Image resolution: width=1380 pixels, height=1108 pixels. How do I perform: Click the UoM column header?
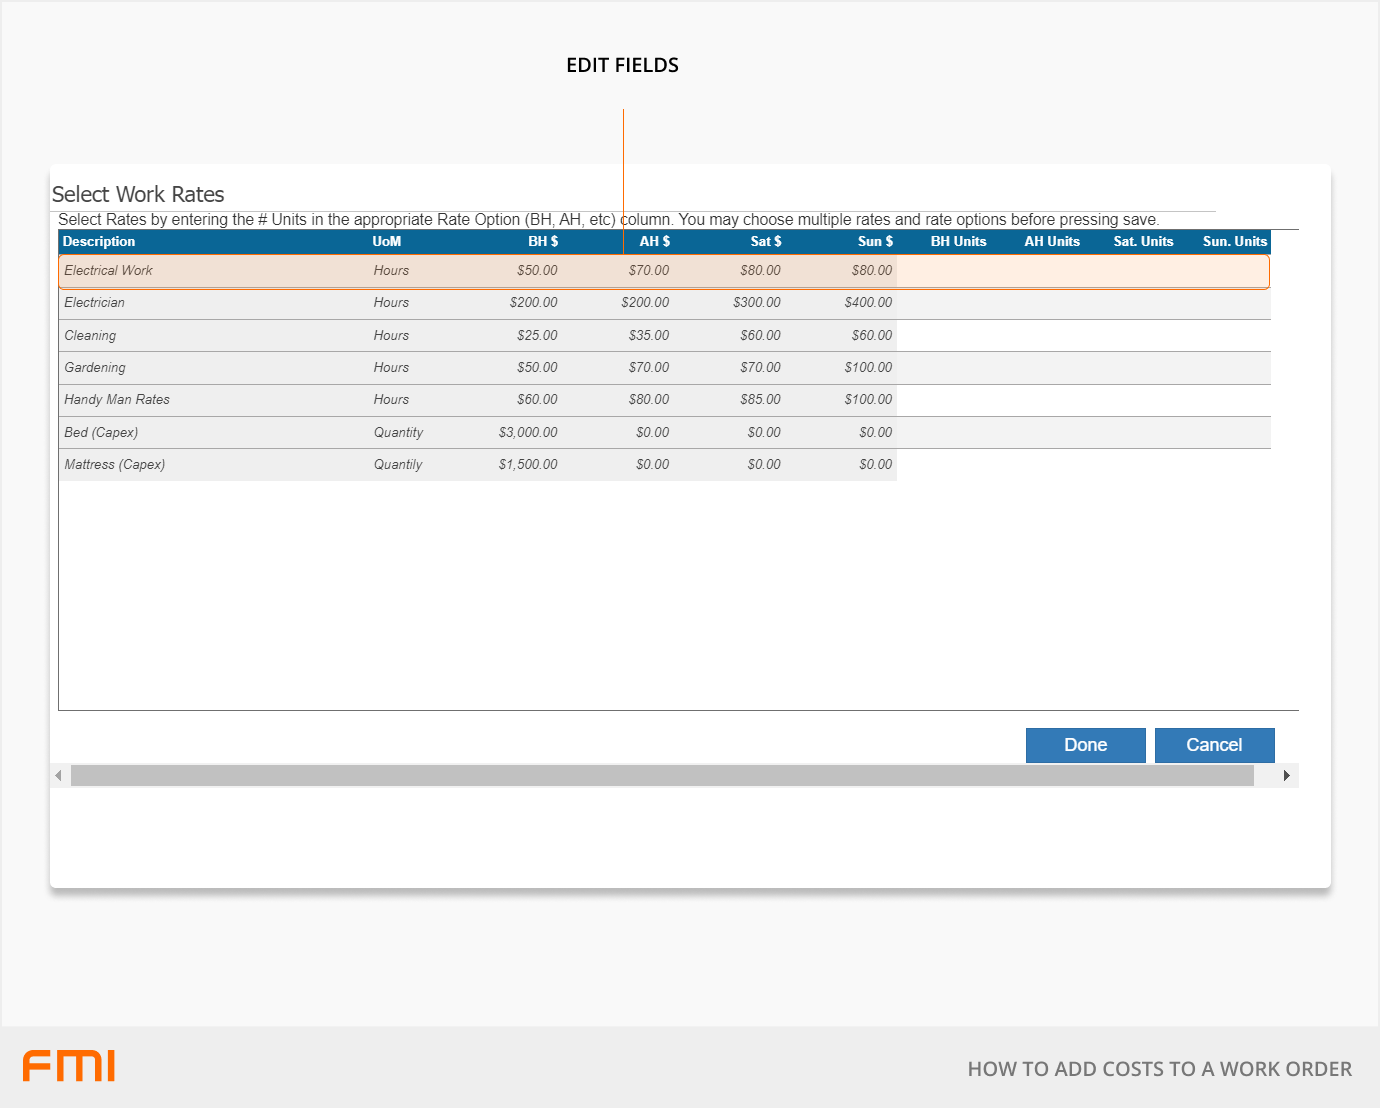387,242
